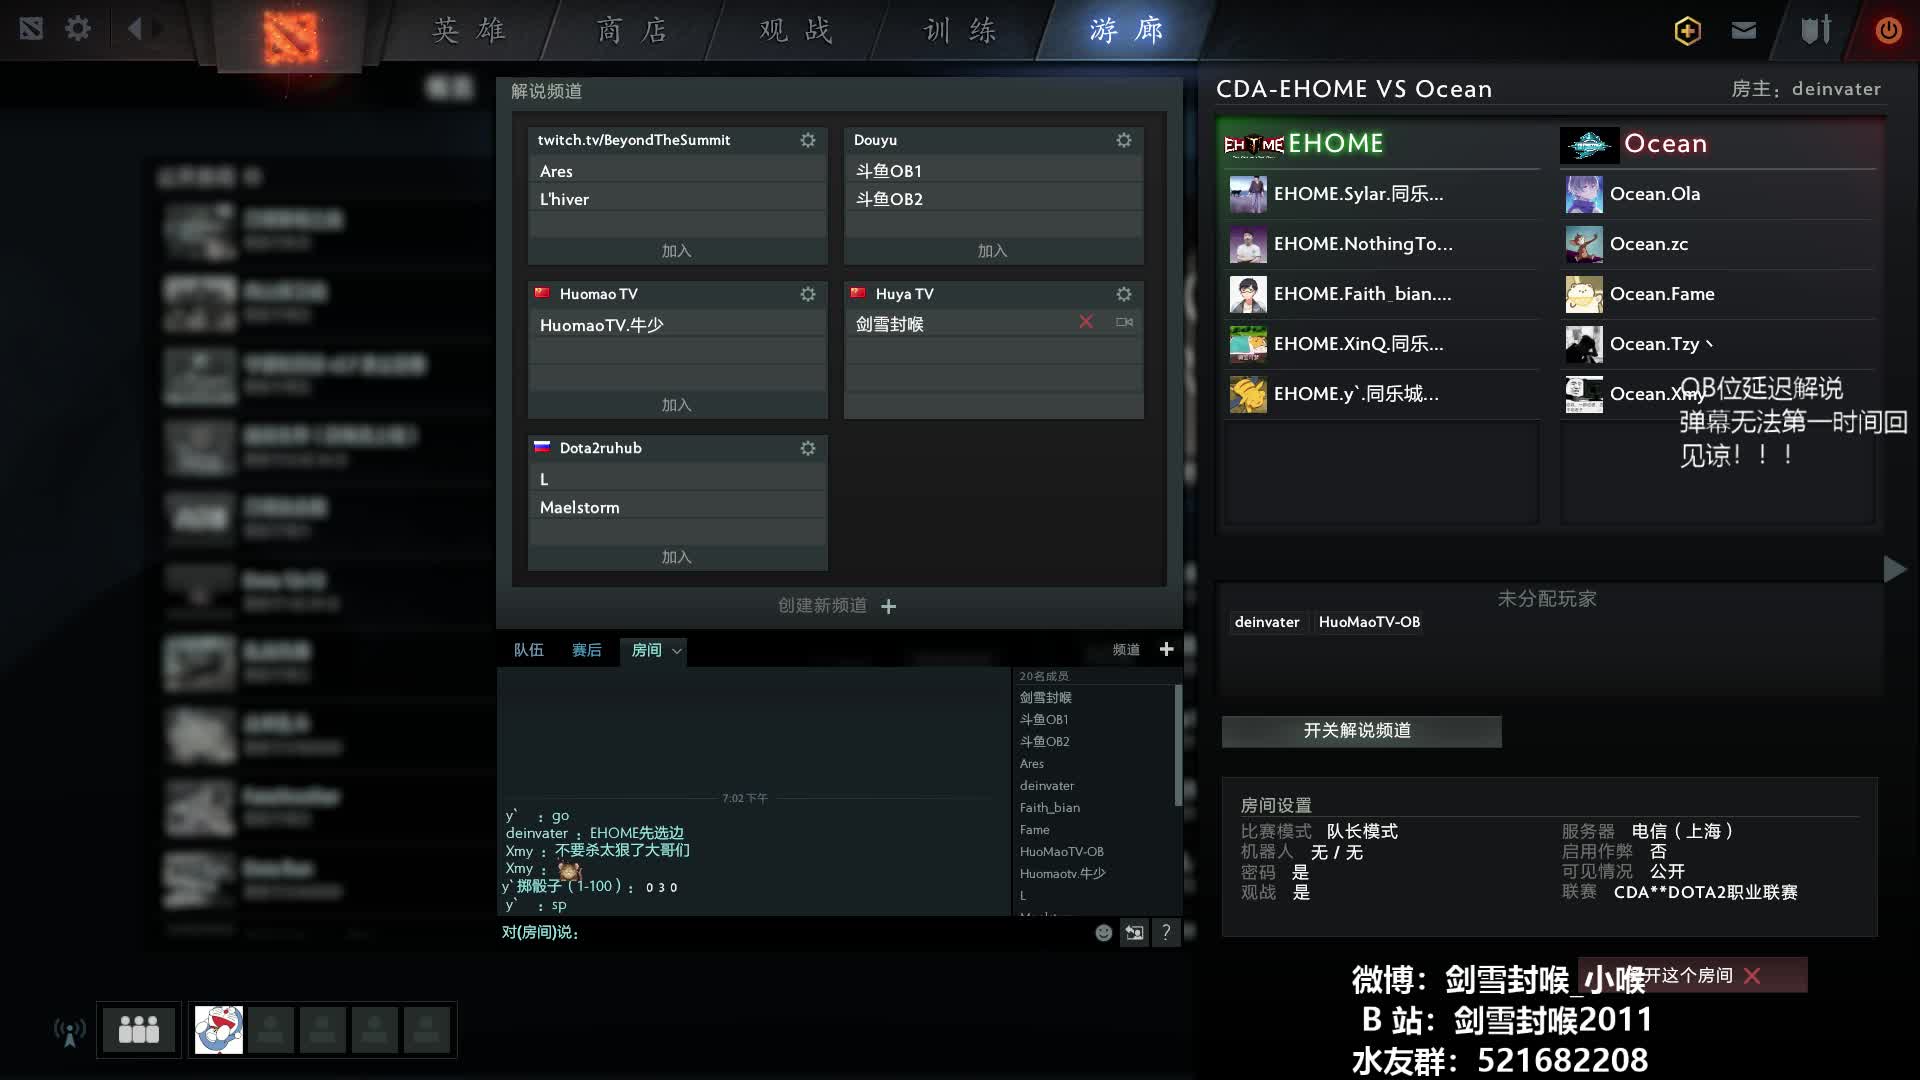Open the mail envelope notifications

point(1744,30)
